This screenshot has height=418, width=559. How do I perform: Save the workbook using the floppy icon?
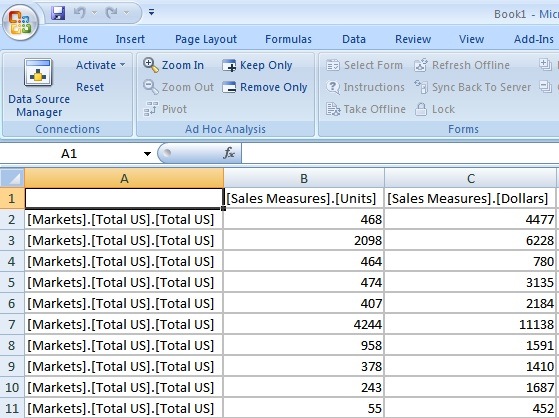pyautogui.click(x=58, y=13)
